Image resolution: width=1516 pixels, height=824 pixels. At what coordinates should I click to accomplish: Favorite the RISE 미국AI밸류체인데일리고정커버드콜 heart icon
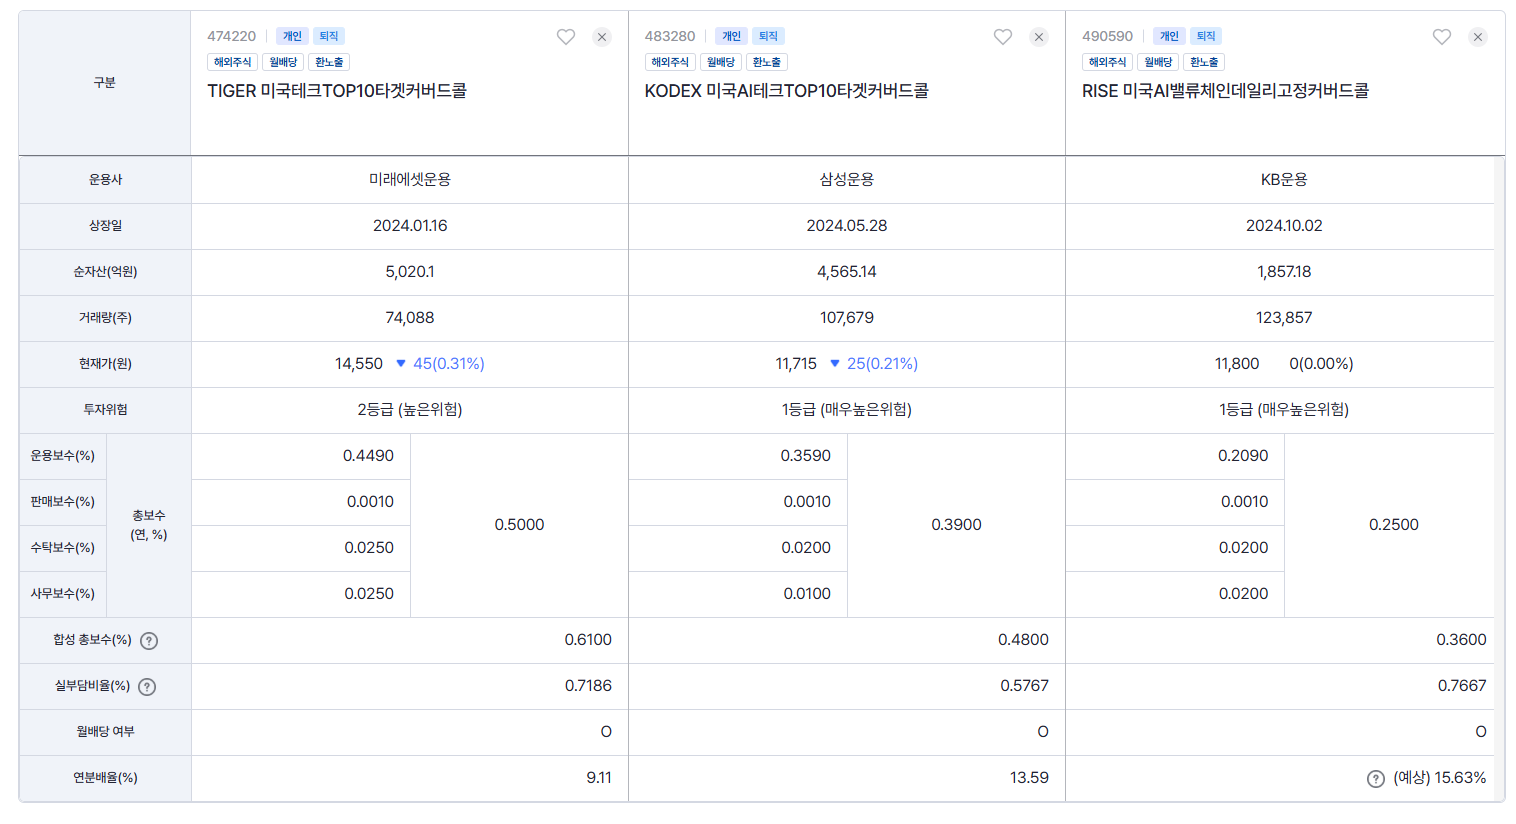tap(1442, 37)
